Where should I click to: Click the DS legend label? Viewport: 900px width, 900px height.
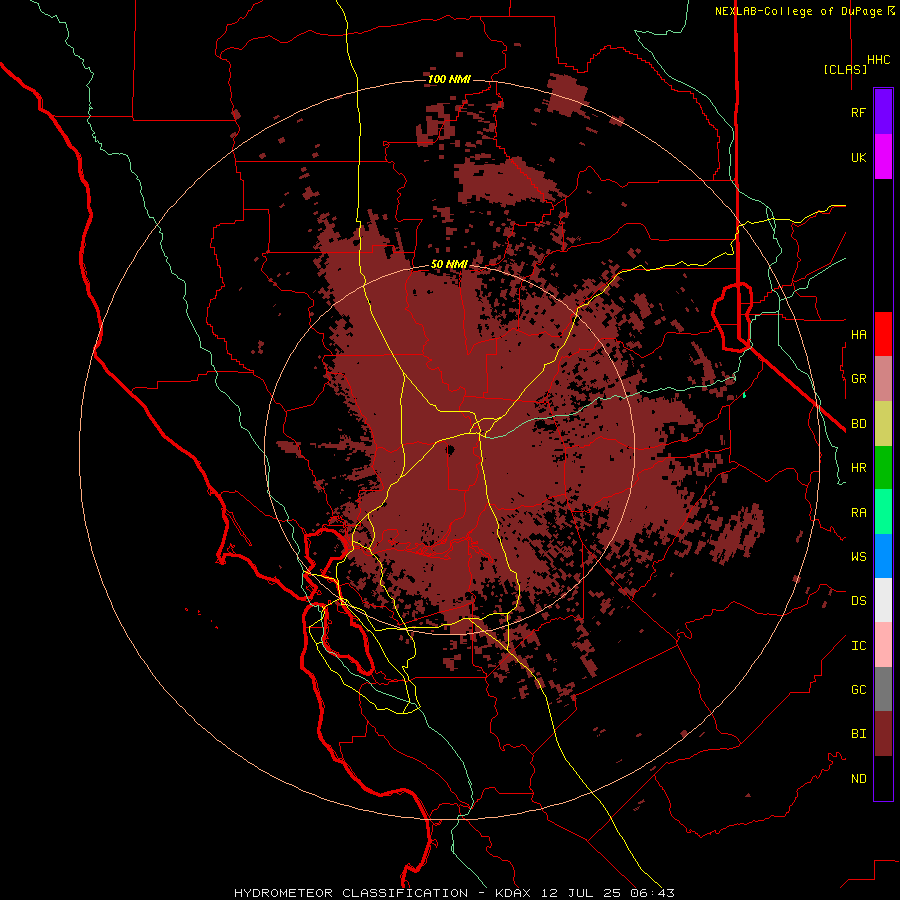858,601
